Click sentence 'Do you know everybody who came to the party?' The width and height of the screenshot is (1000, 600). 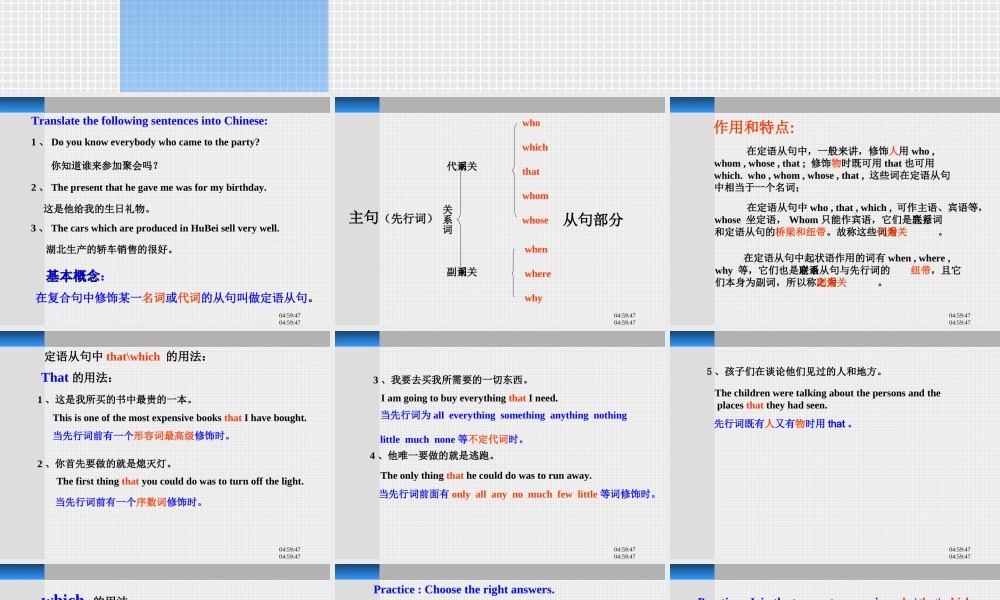click(x=156, y=142)
